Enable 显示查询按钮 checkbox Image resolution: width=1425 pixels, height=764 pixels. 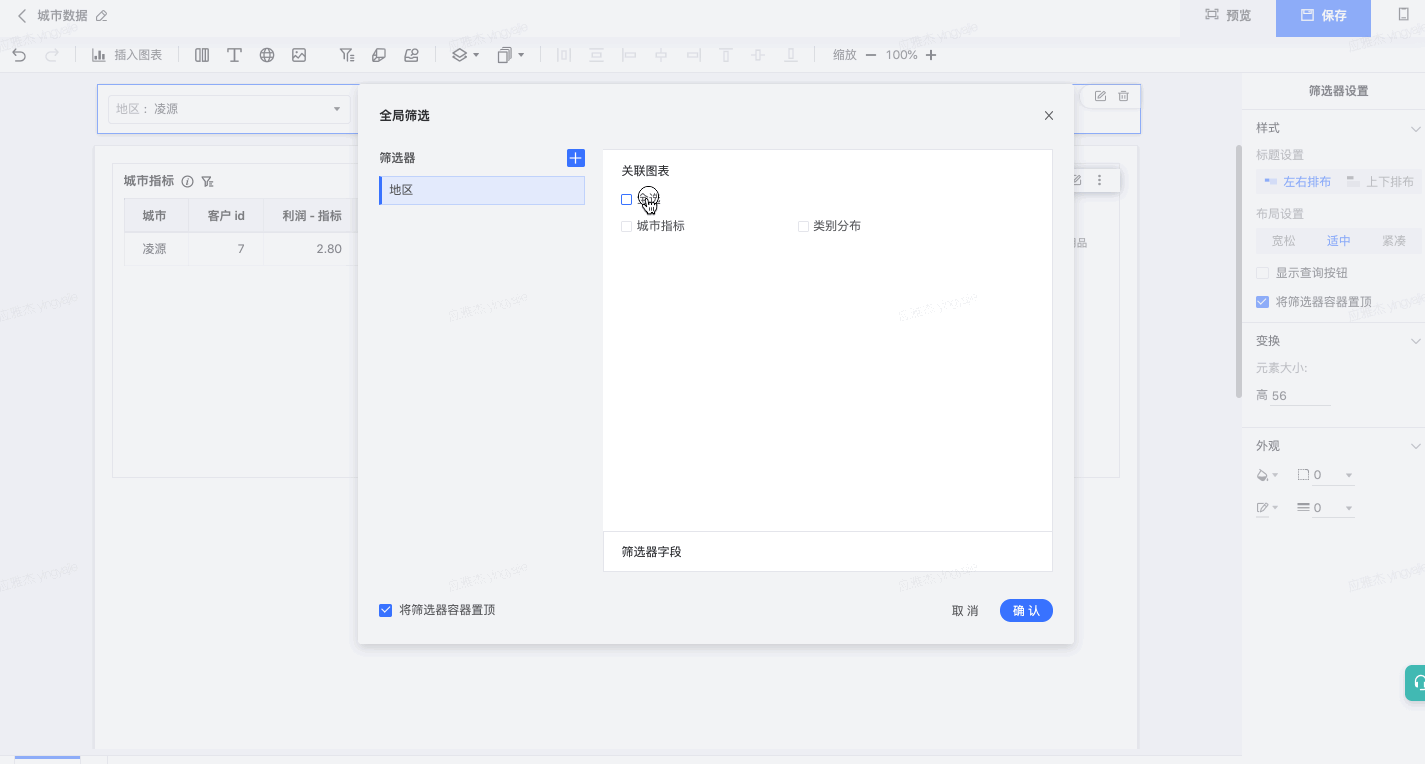click(1262, 273)
